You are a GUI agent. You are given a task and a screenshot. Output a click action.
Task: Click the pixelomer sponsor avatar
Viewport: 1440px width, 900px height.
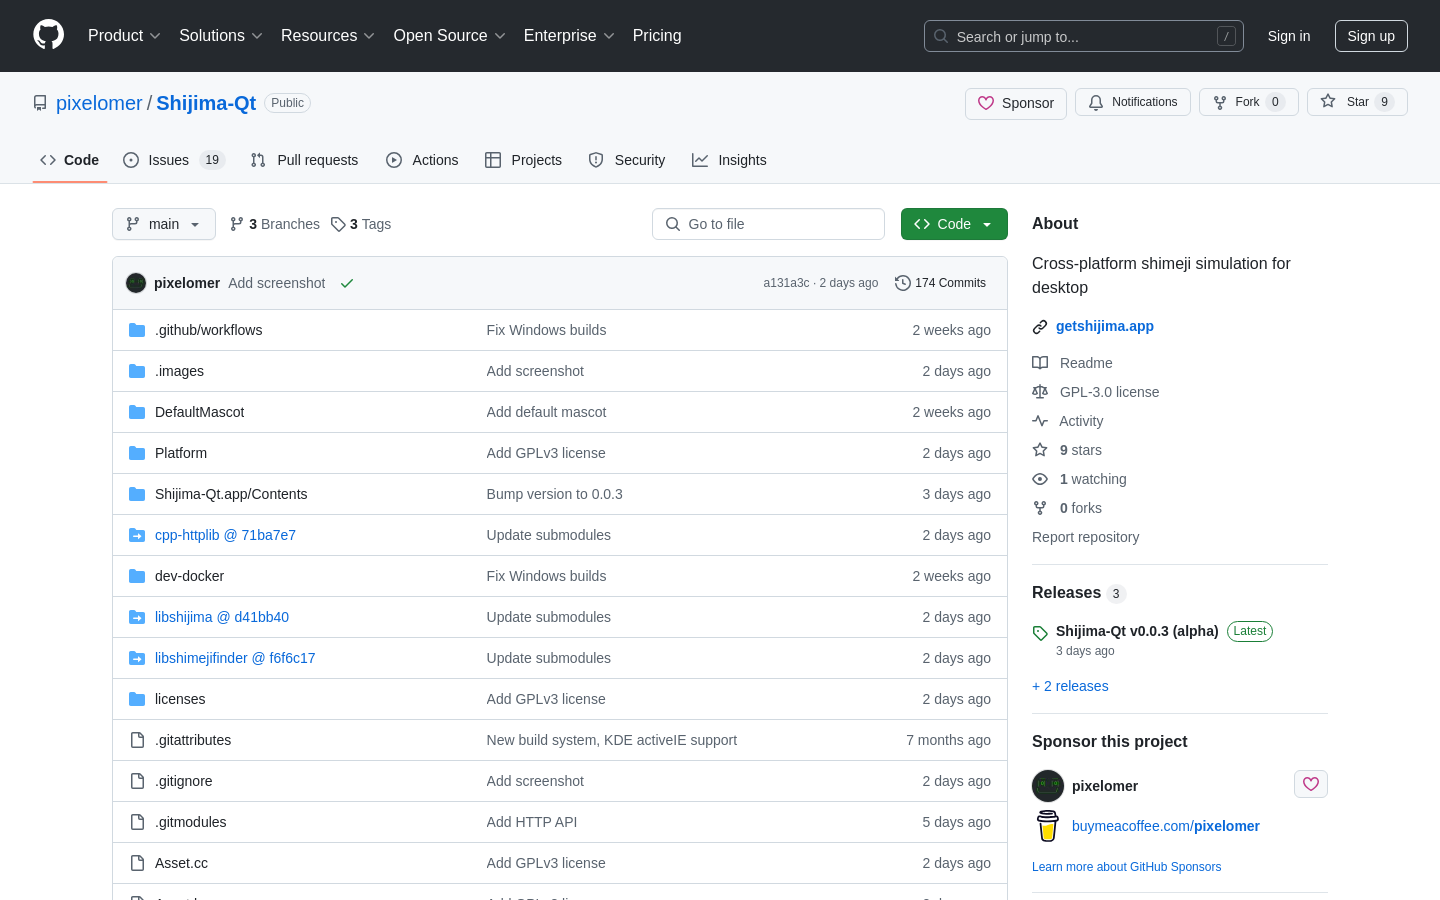(1048, 786)
